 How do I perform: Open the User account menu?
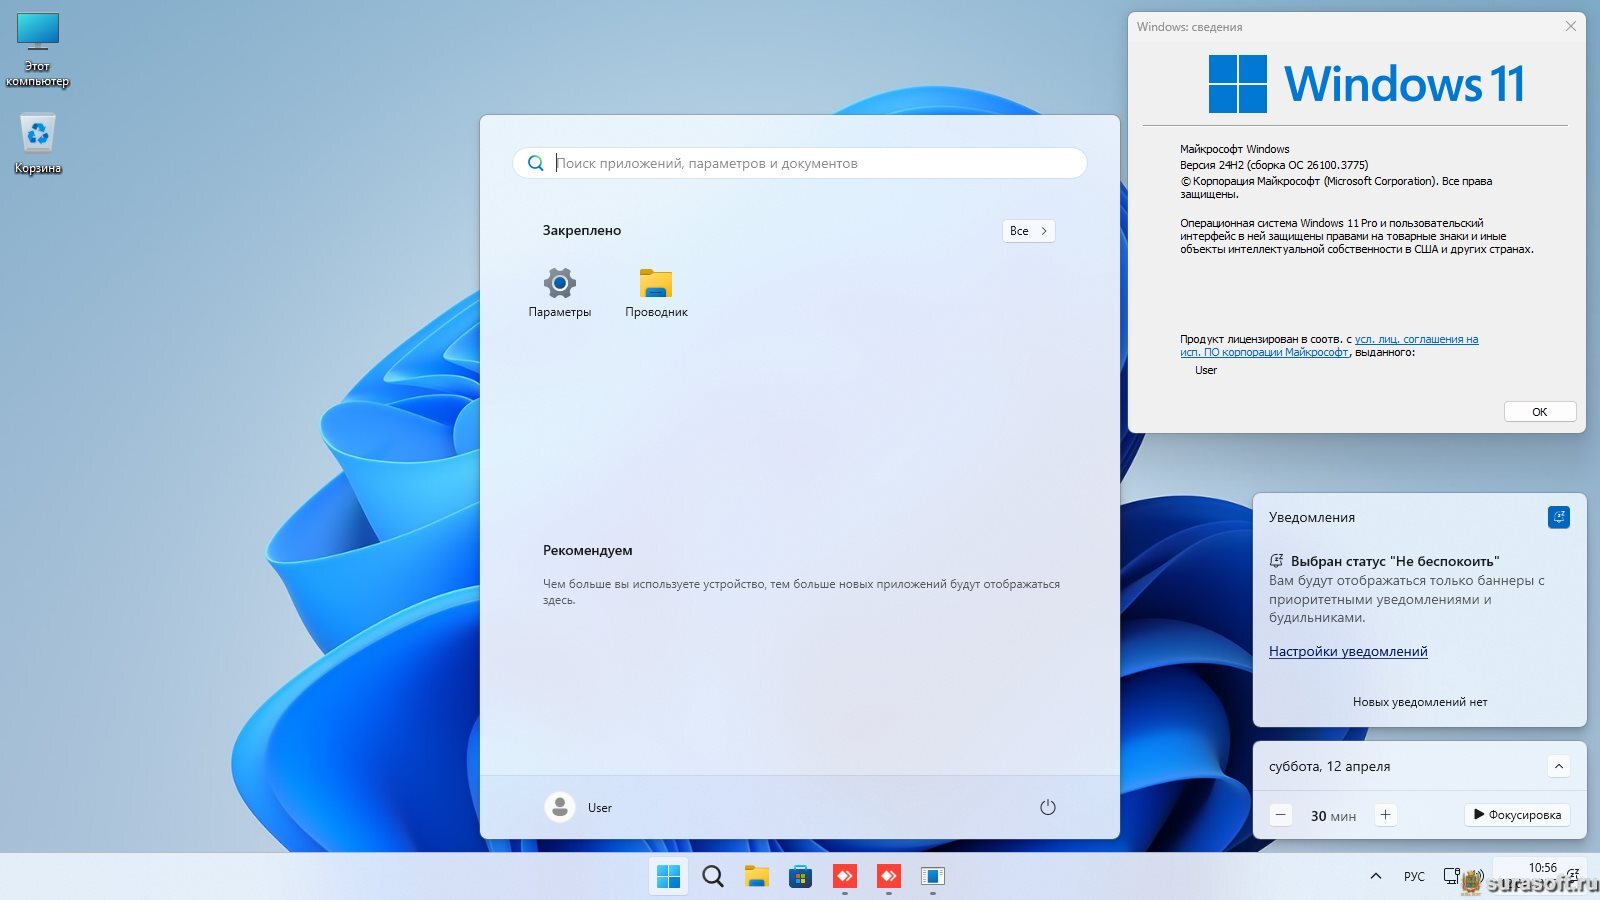click(579, 807)
